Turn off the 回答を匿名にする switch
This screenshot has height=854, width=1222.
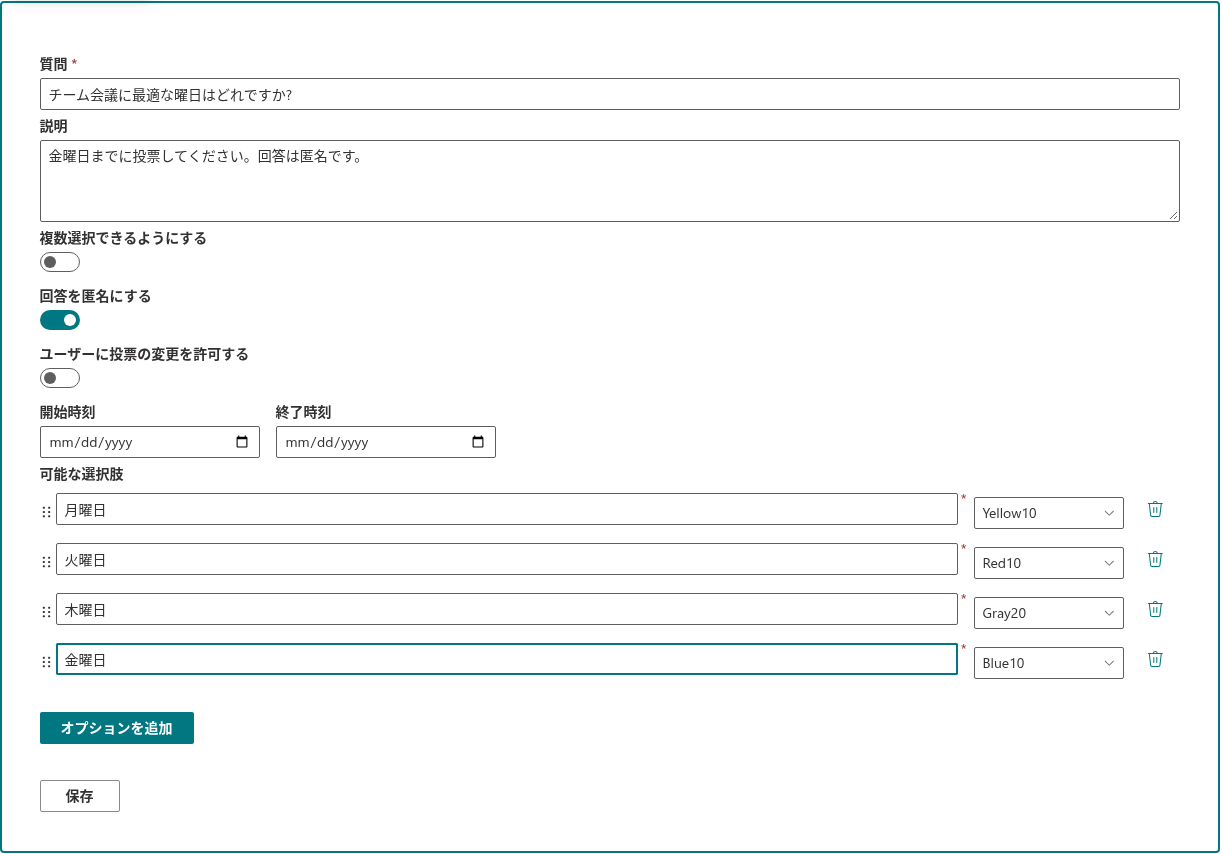tap(60, 320)
